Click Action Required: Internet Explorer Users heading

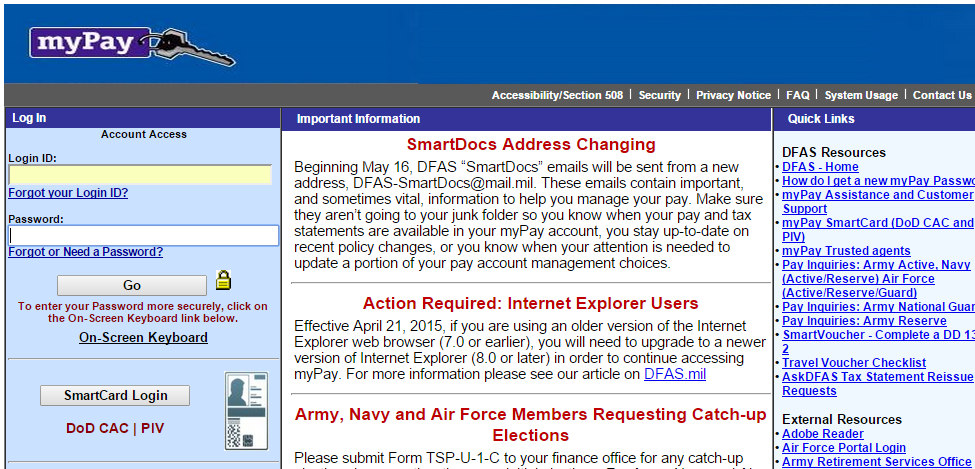click(x=530, y=304)
